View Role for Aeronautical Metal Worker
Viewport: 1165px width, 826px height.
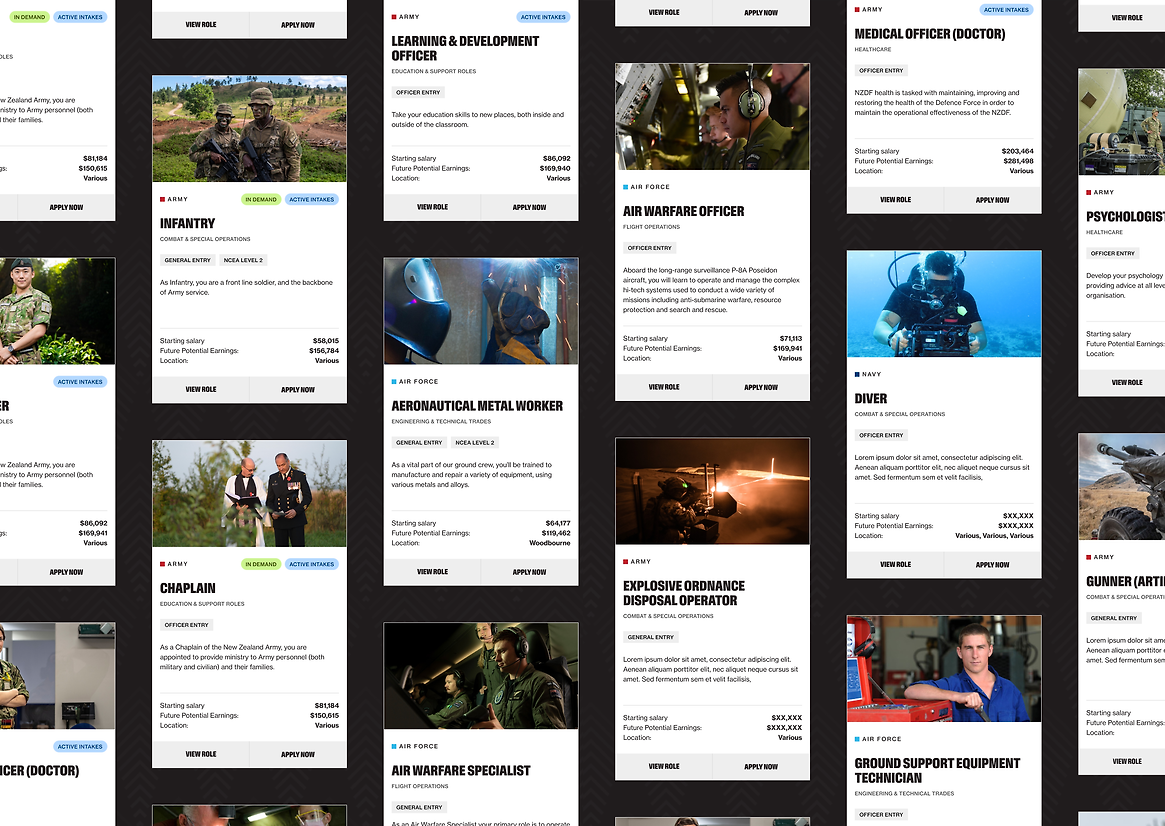[x=432, y=572]
